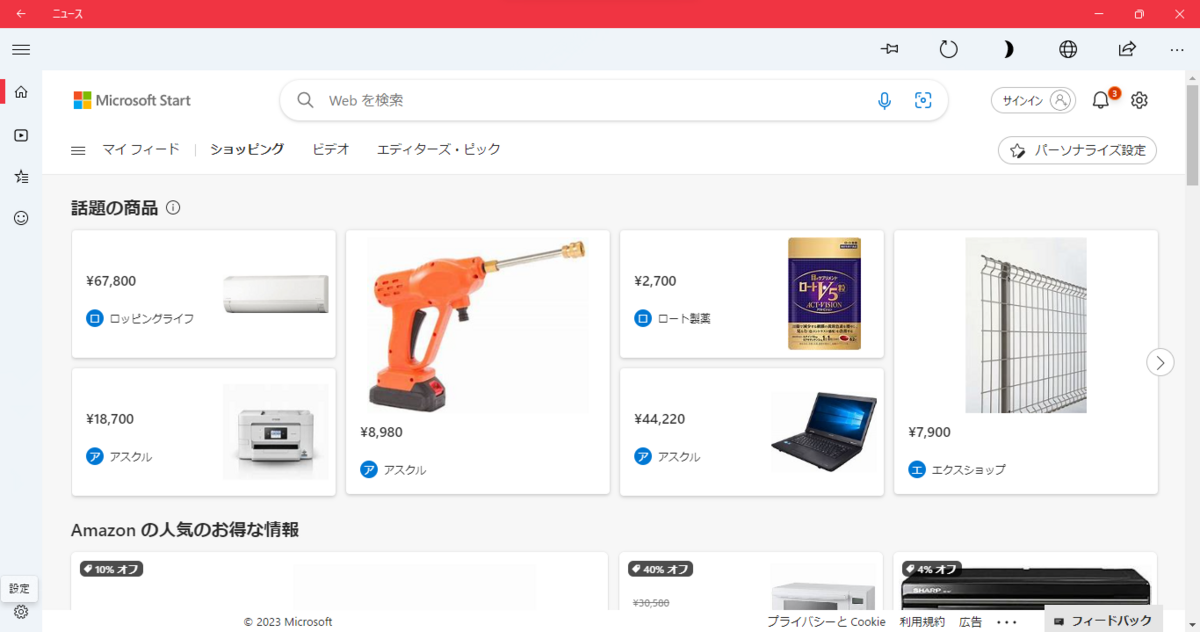This screenshot has height=632, width=1200.
Task: Open the 広告 footer link
Action: coord(971,621)
